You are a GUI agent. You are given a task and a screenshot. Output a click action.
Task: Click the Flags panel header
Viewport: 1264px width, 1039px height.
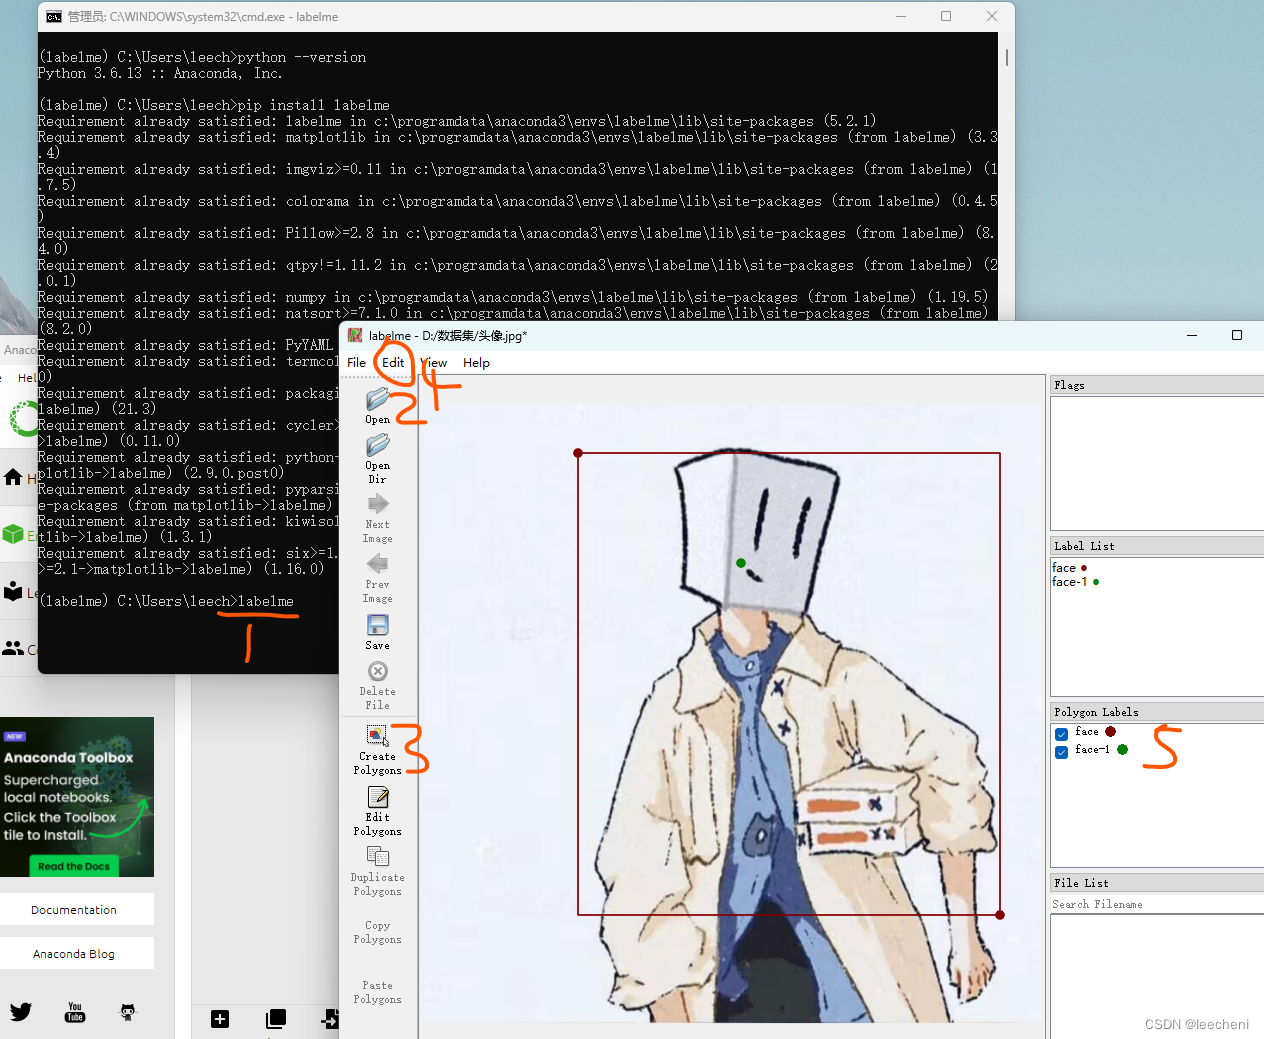(1157, 385)
